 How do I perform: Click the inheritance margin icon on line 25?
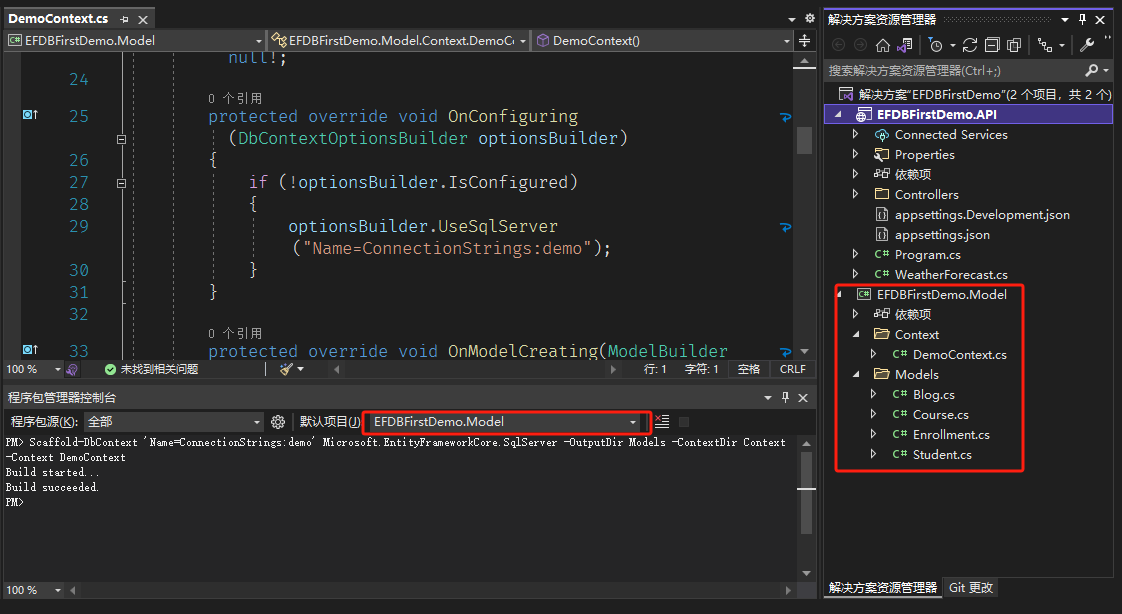[x=30, y=114]
